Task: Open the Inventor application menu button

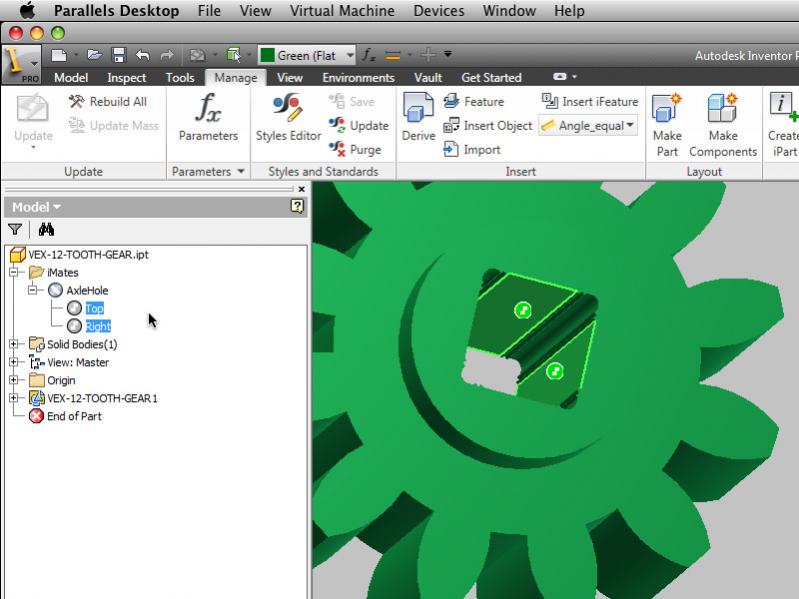Action: point(21,64)
